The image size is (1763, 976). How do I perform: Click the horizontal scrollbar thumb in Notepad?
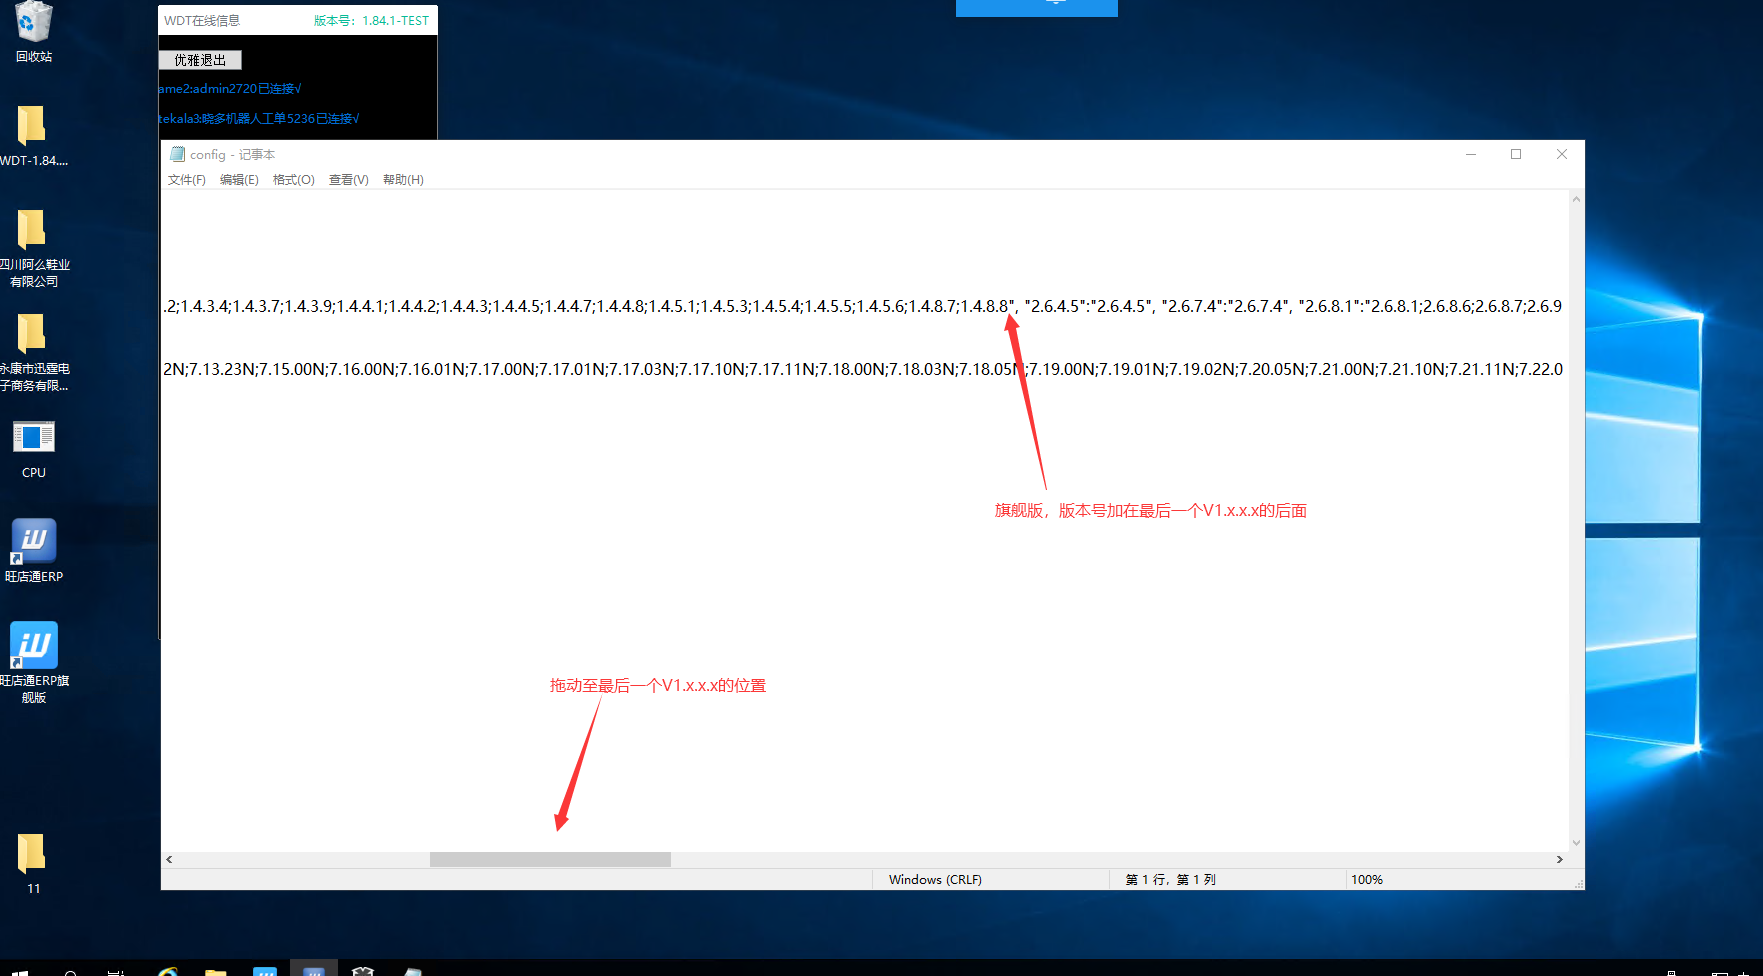pos(550,859)
